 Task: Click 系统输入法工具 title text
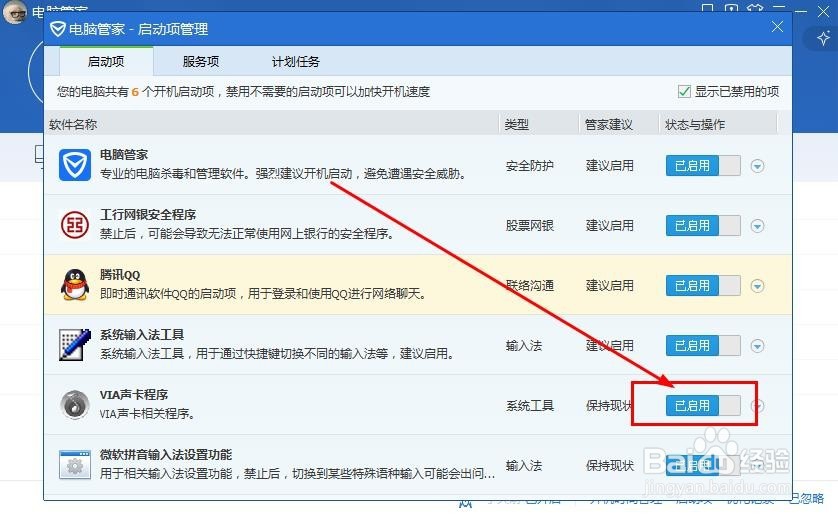click(x=142, y=335)
